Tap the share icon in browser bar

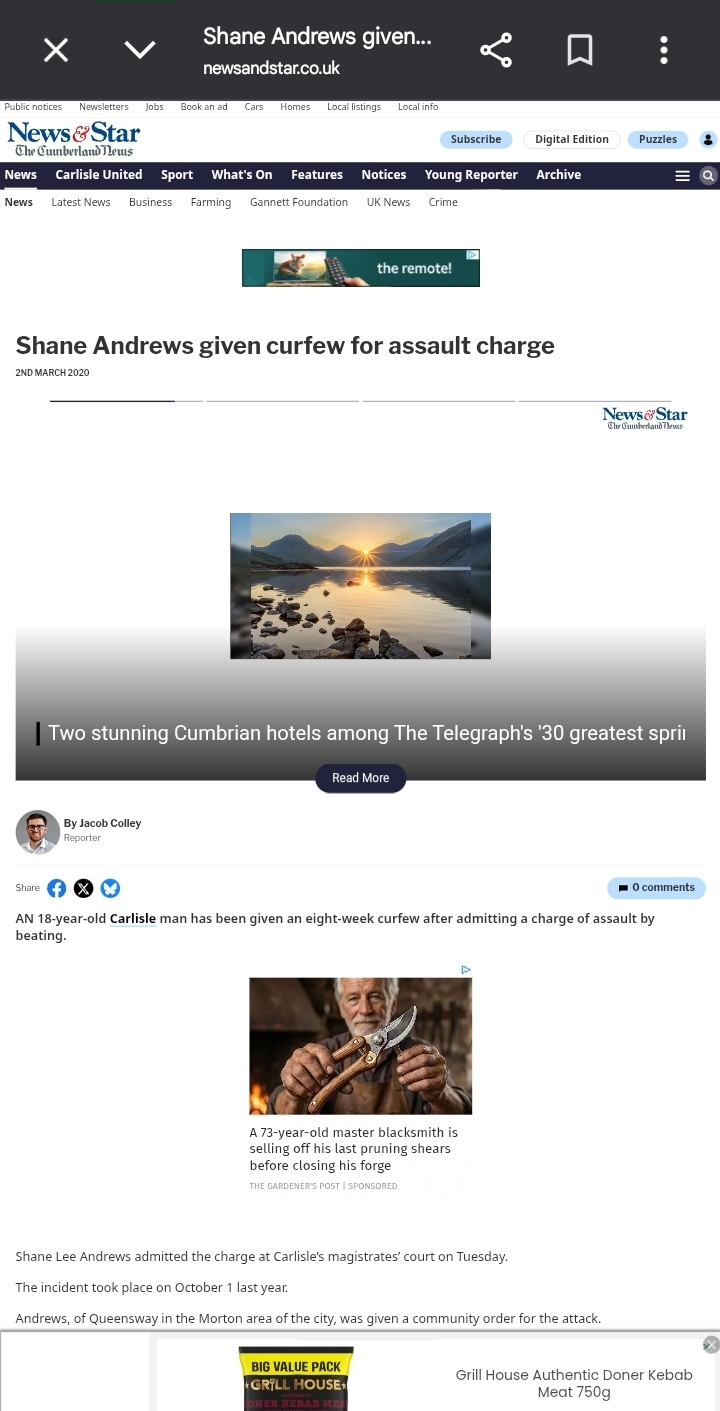click(x=496, y=50)
